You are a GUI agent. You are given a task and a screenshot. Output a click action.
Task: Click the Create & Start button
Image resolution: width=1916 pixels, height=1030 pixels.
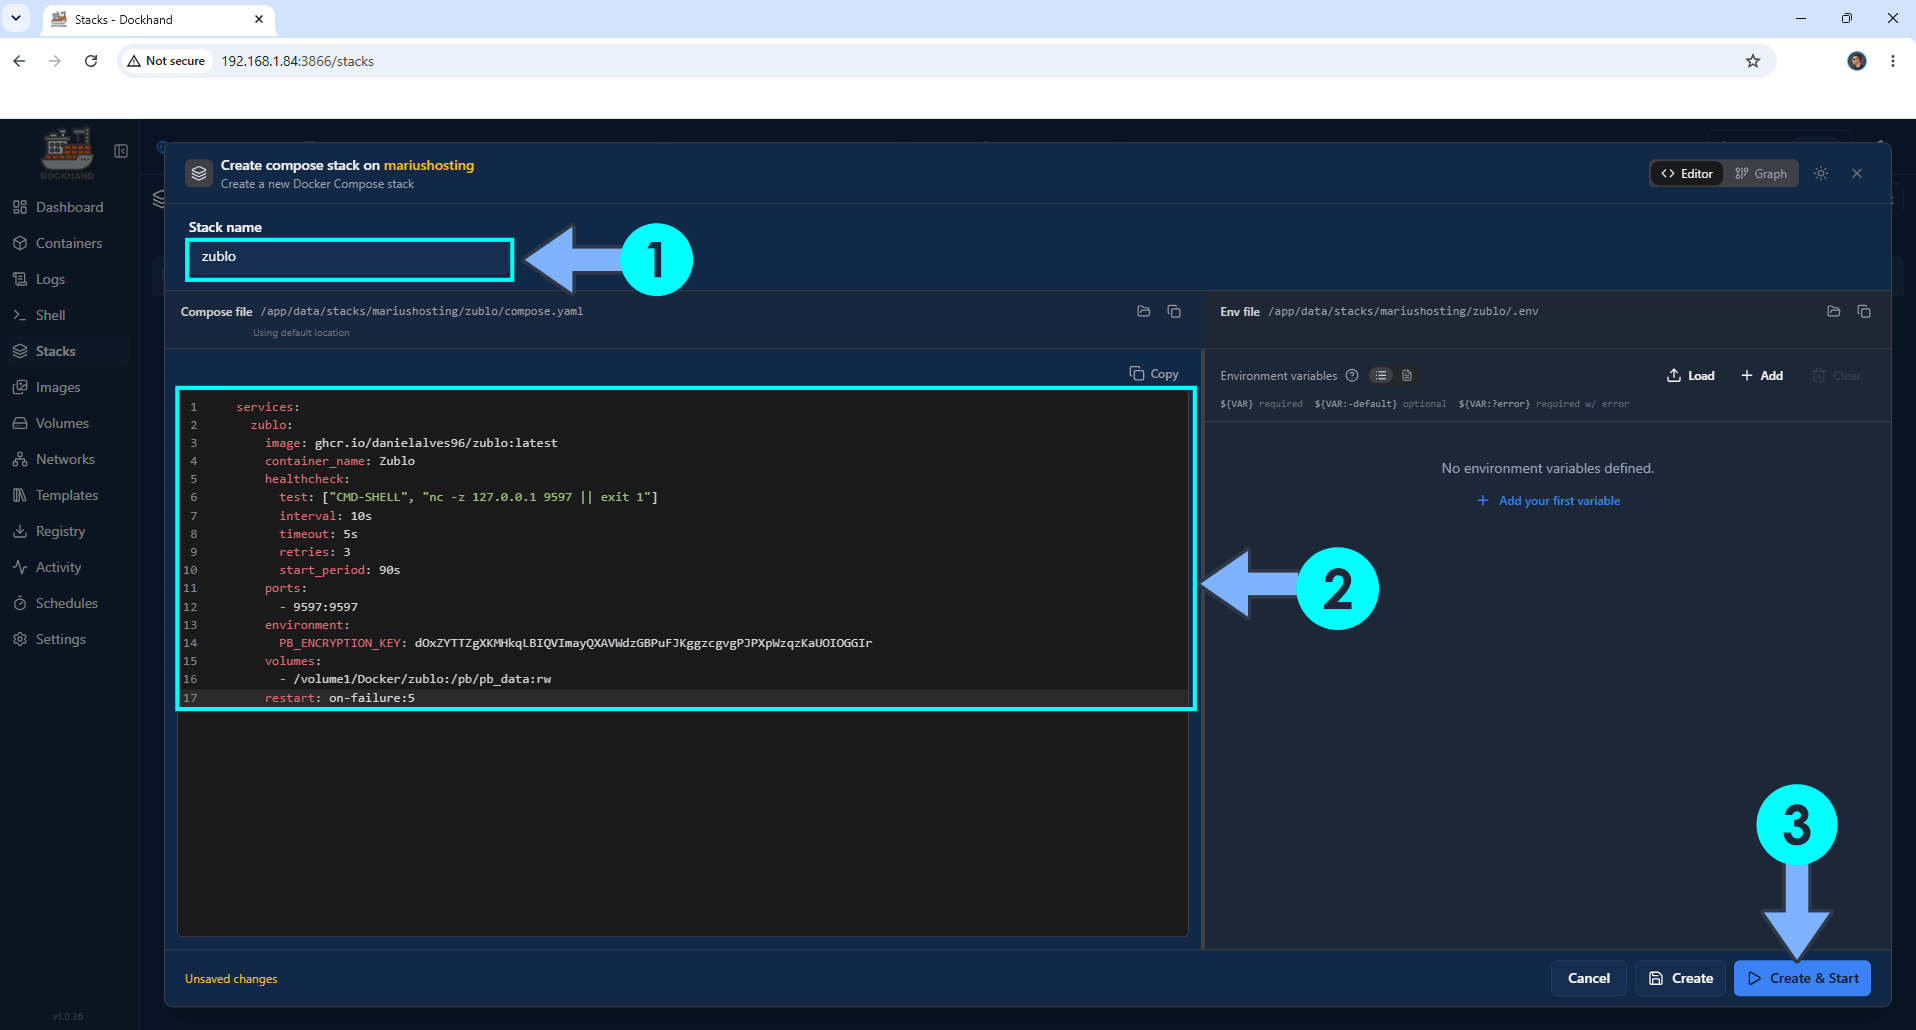coord(1803,979)
